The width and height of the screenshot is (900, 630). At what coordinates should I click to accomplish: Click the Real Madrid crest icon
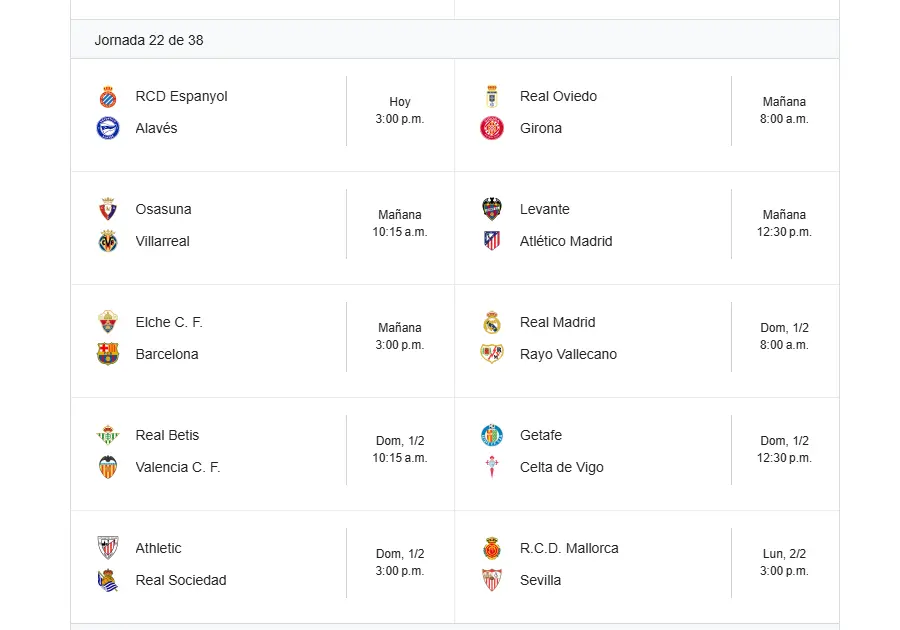tap(492, 322)
